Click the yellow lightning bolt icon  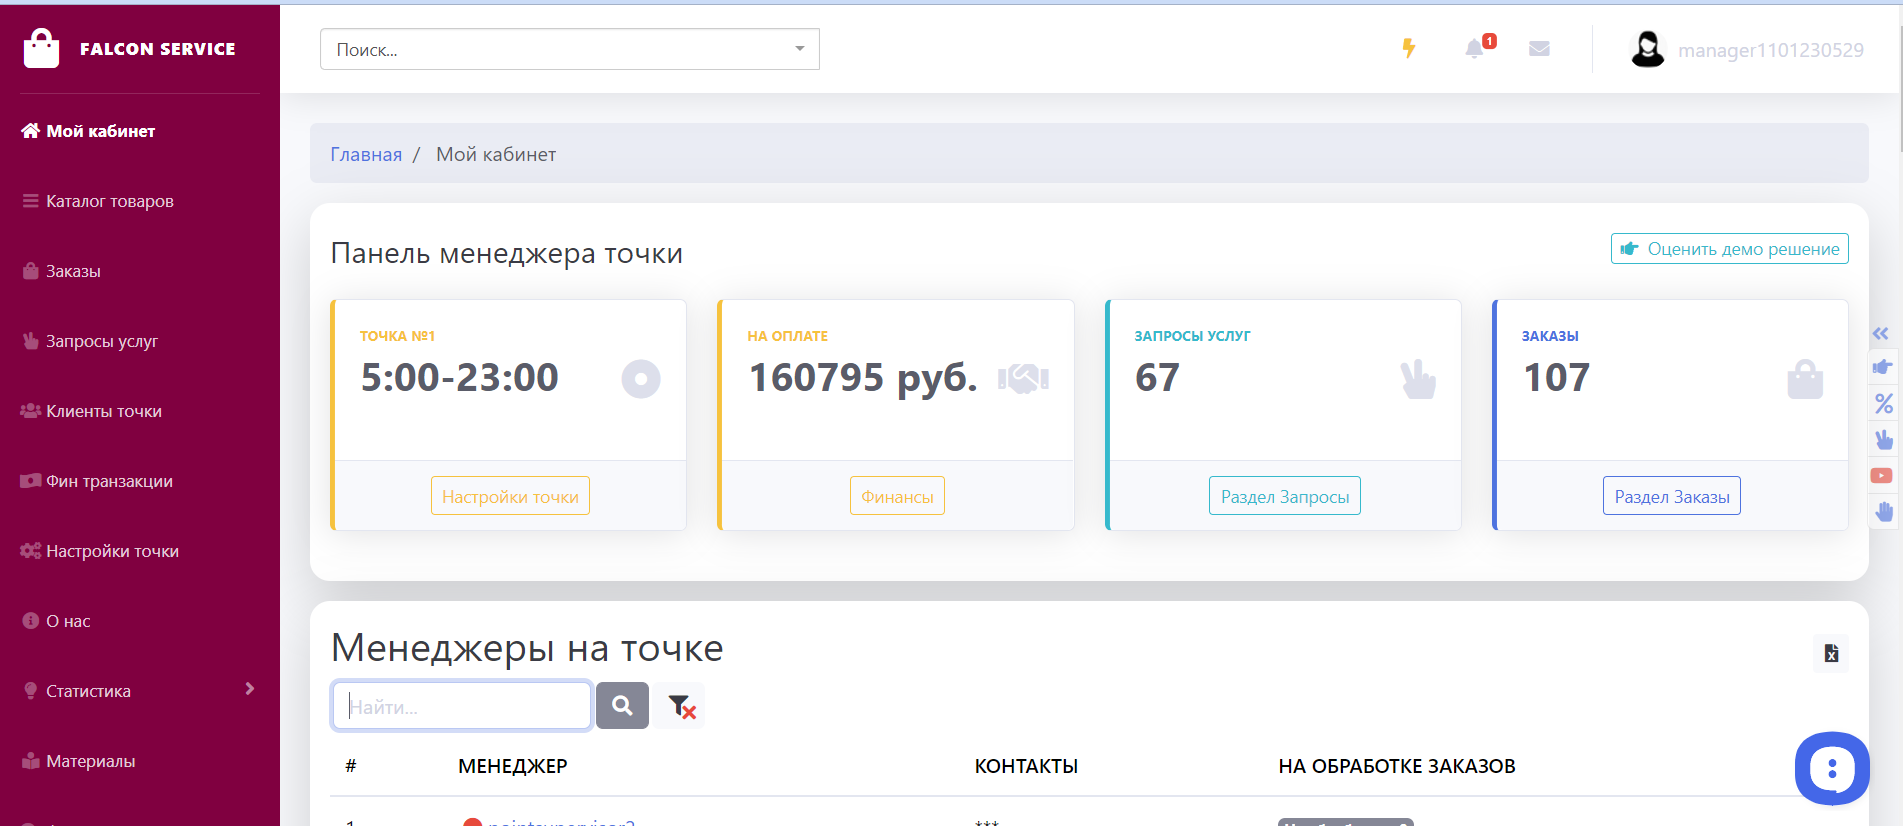[x=1408, y=48]
